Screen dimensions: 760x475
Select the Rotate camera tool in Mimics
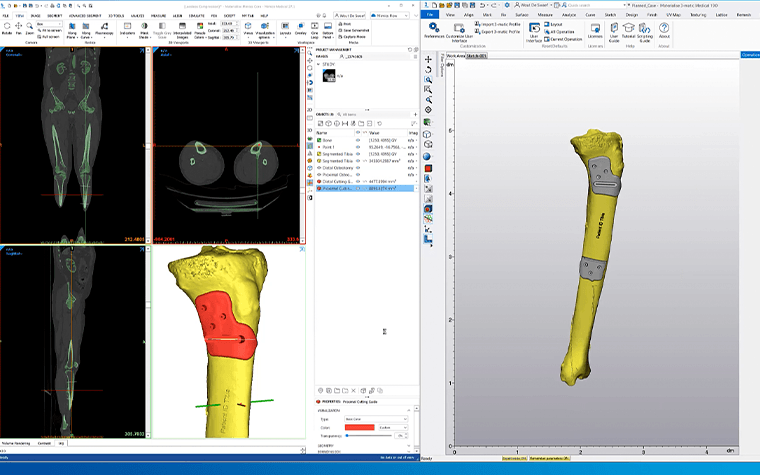(x=7, y=29)
